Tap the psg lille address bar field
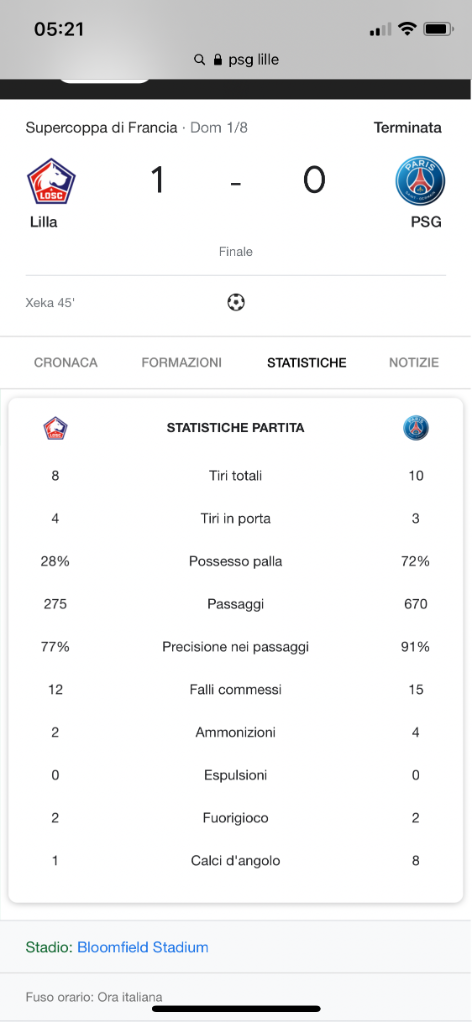Image resolution: width=472 pixels, height=1022 pixels. point(236,60)
